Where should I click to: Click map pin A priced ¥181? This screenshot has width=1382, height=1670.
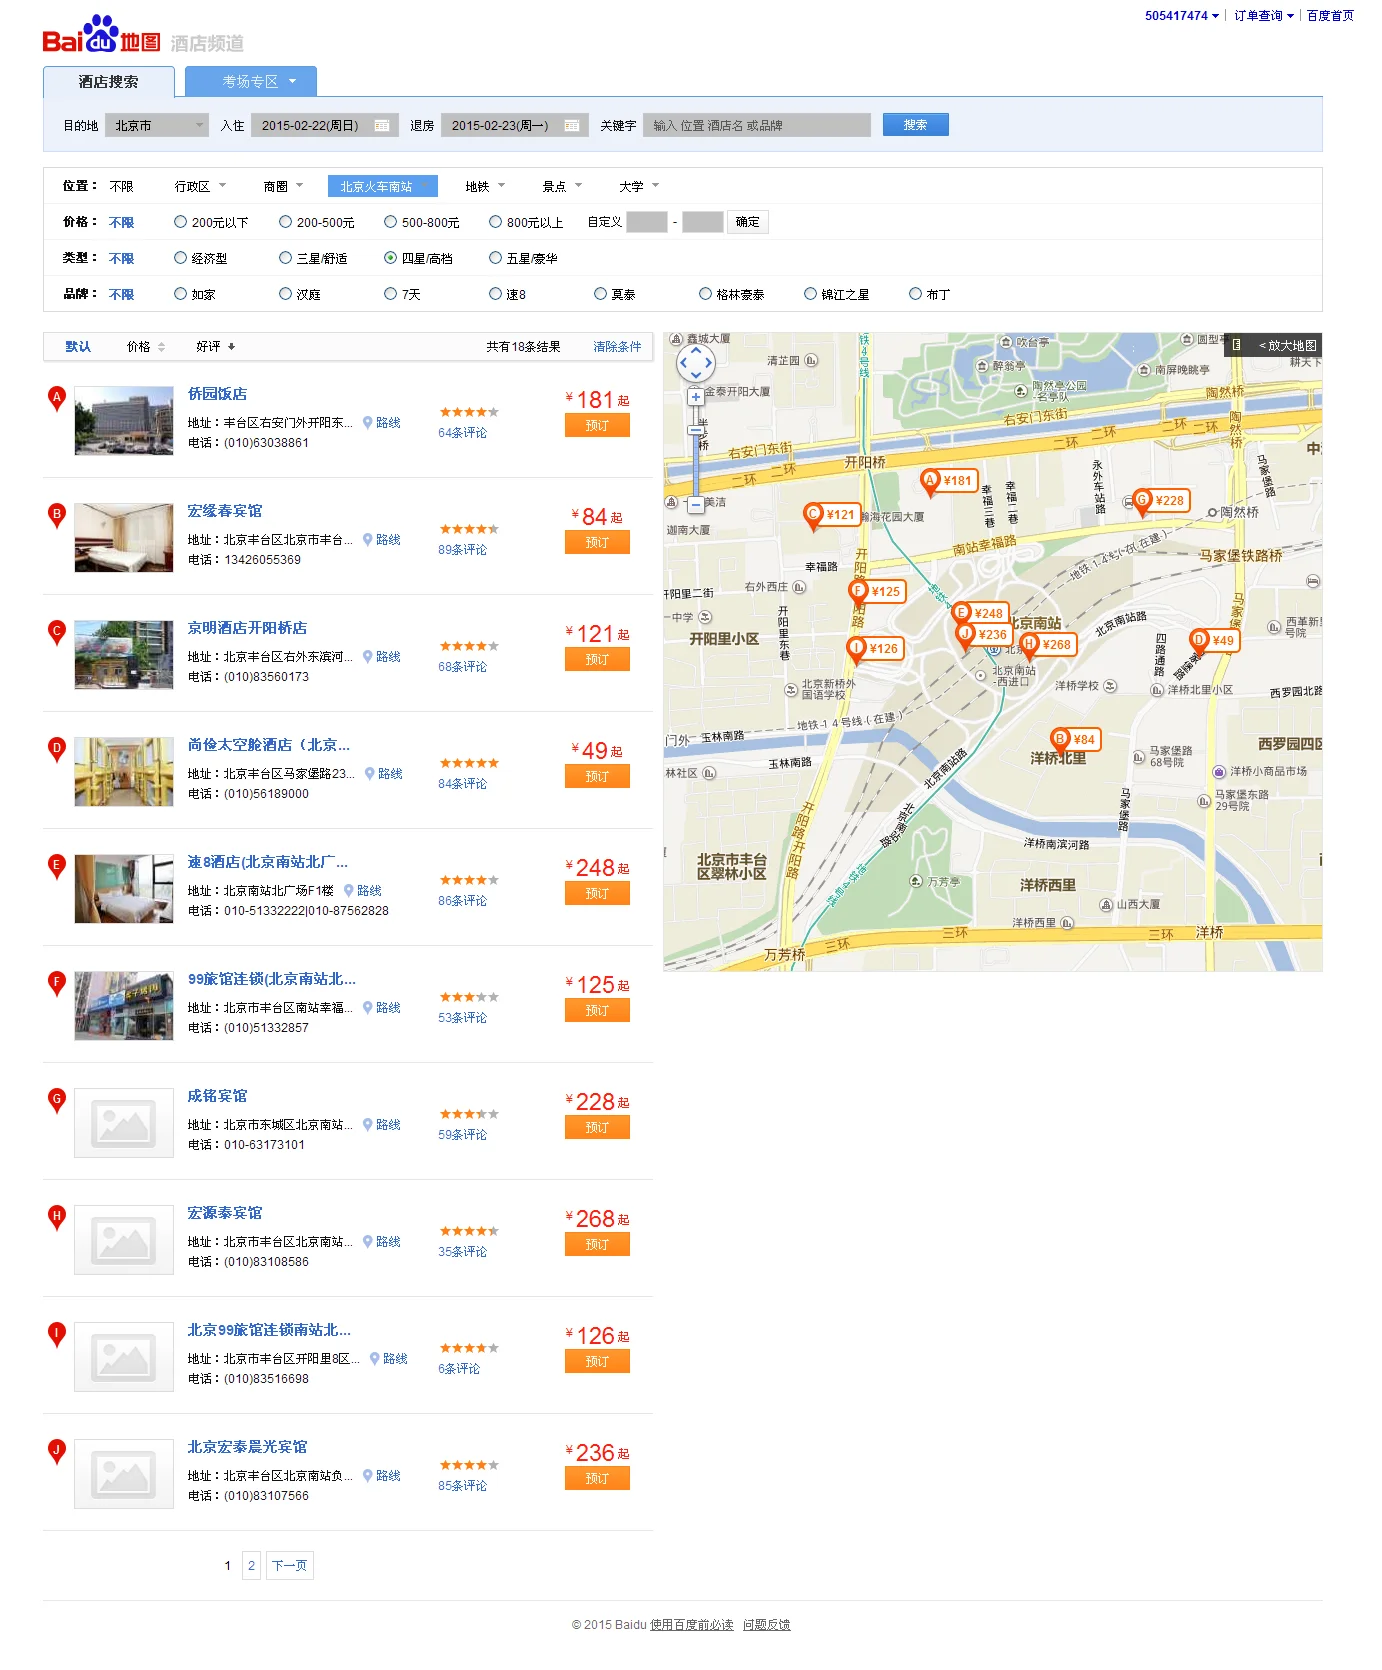tap(948, 481)
